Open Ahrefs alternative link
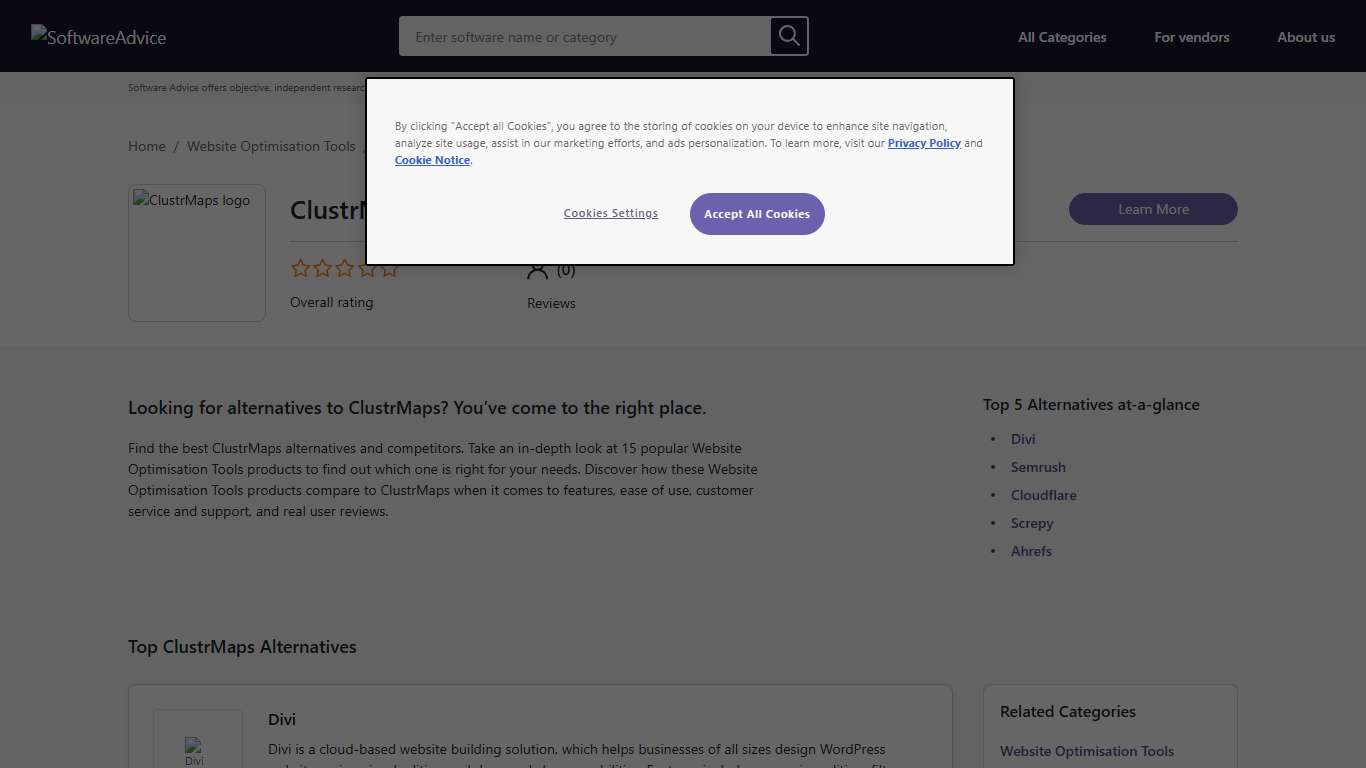Screen dimensions: 1366x768 (x=1031, y=551)
